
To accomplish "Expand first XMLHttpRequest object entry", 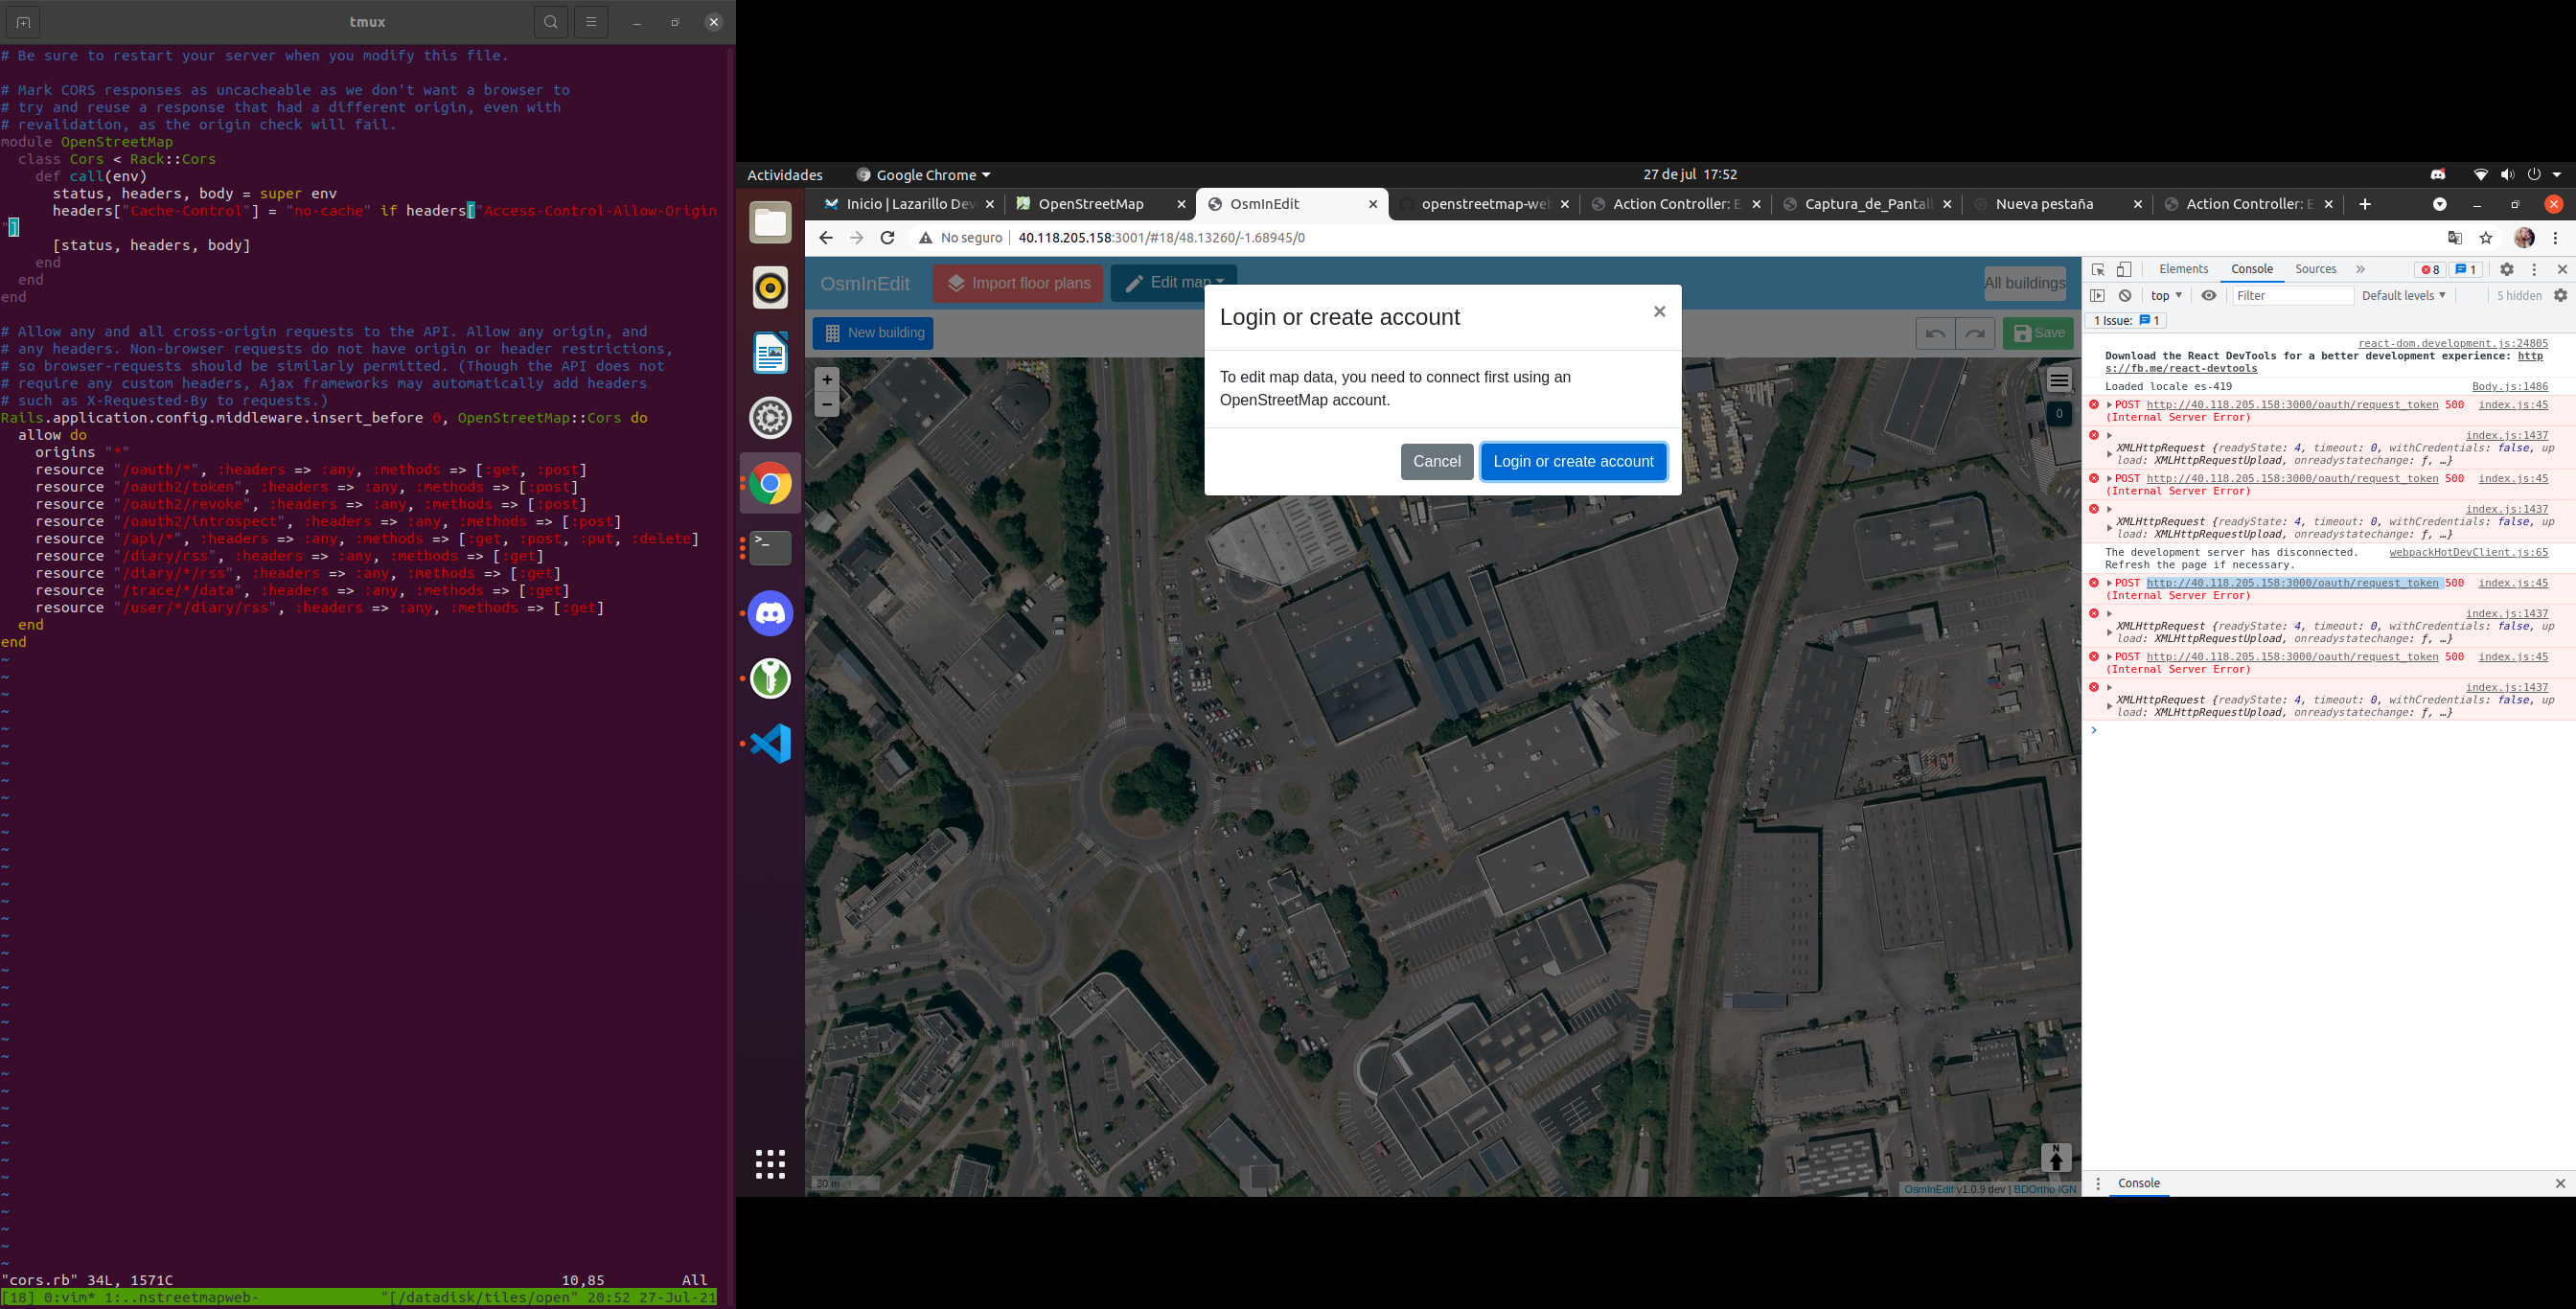I will pyautogui.click(x=2109, y=454).
